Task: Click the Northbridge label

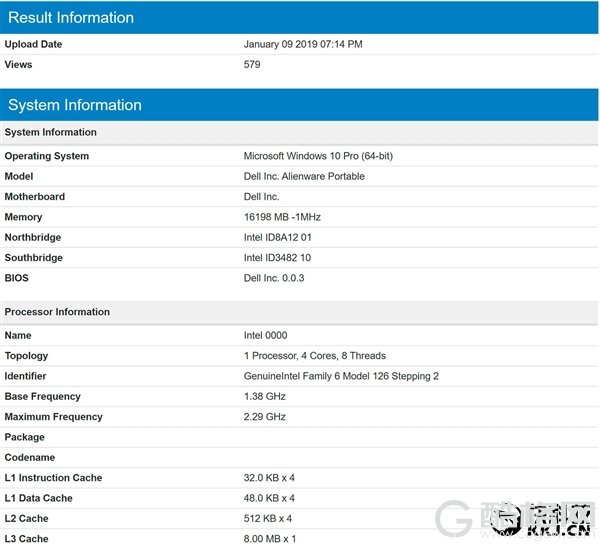Action: 33,238
